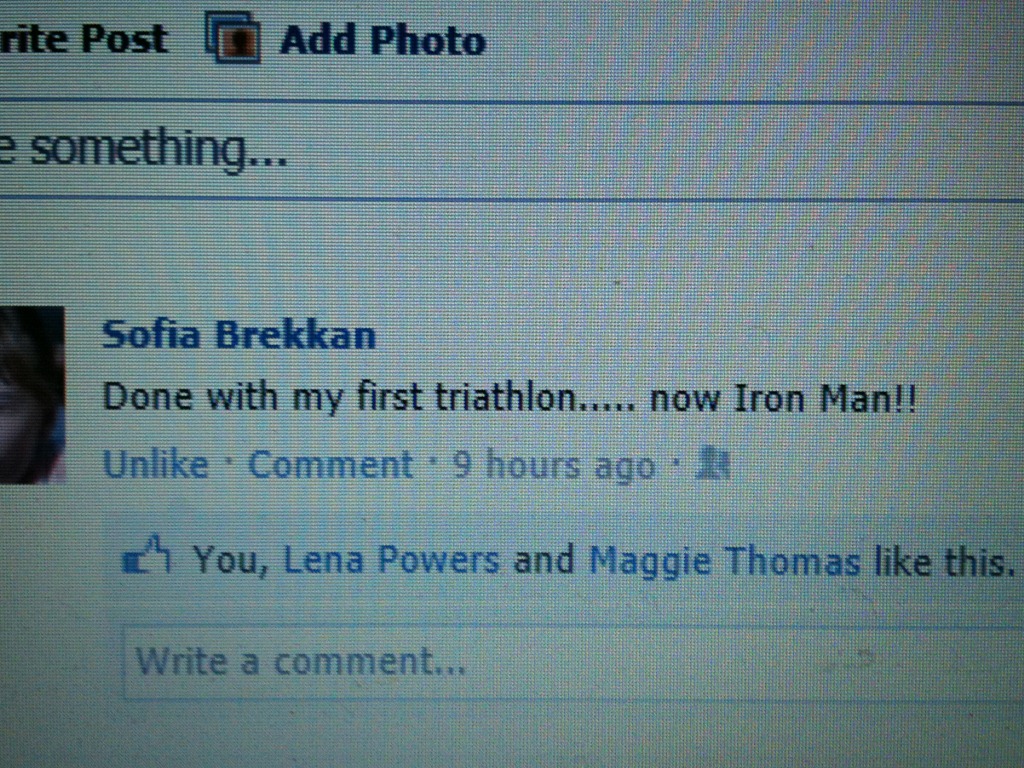The height and width of the screenshot is (768, 1024).
Task: Click 'Done with my first' post text
Action: [262, 397]
